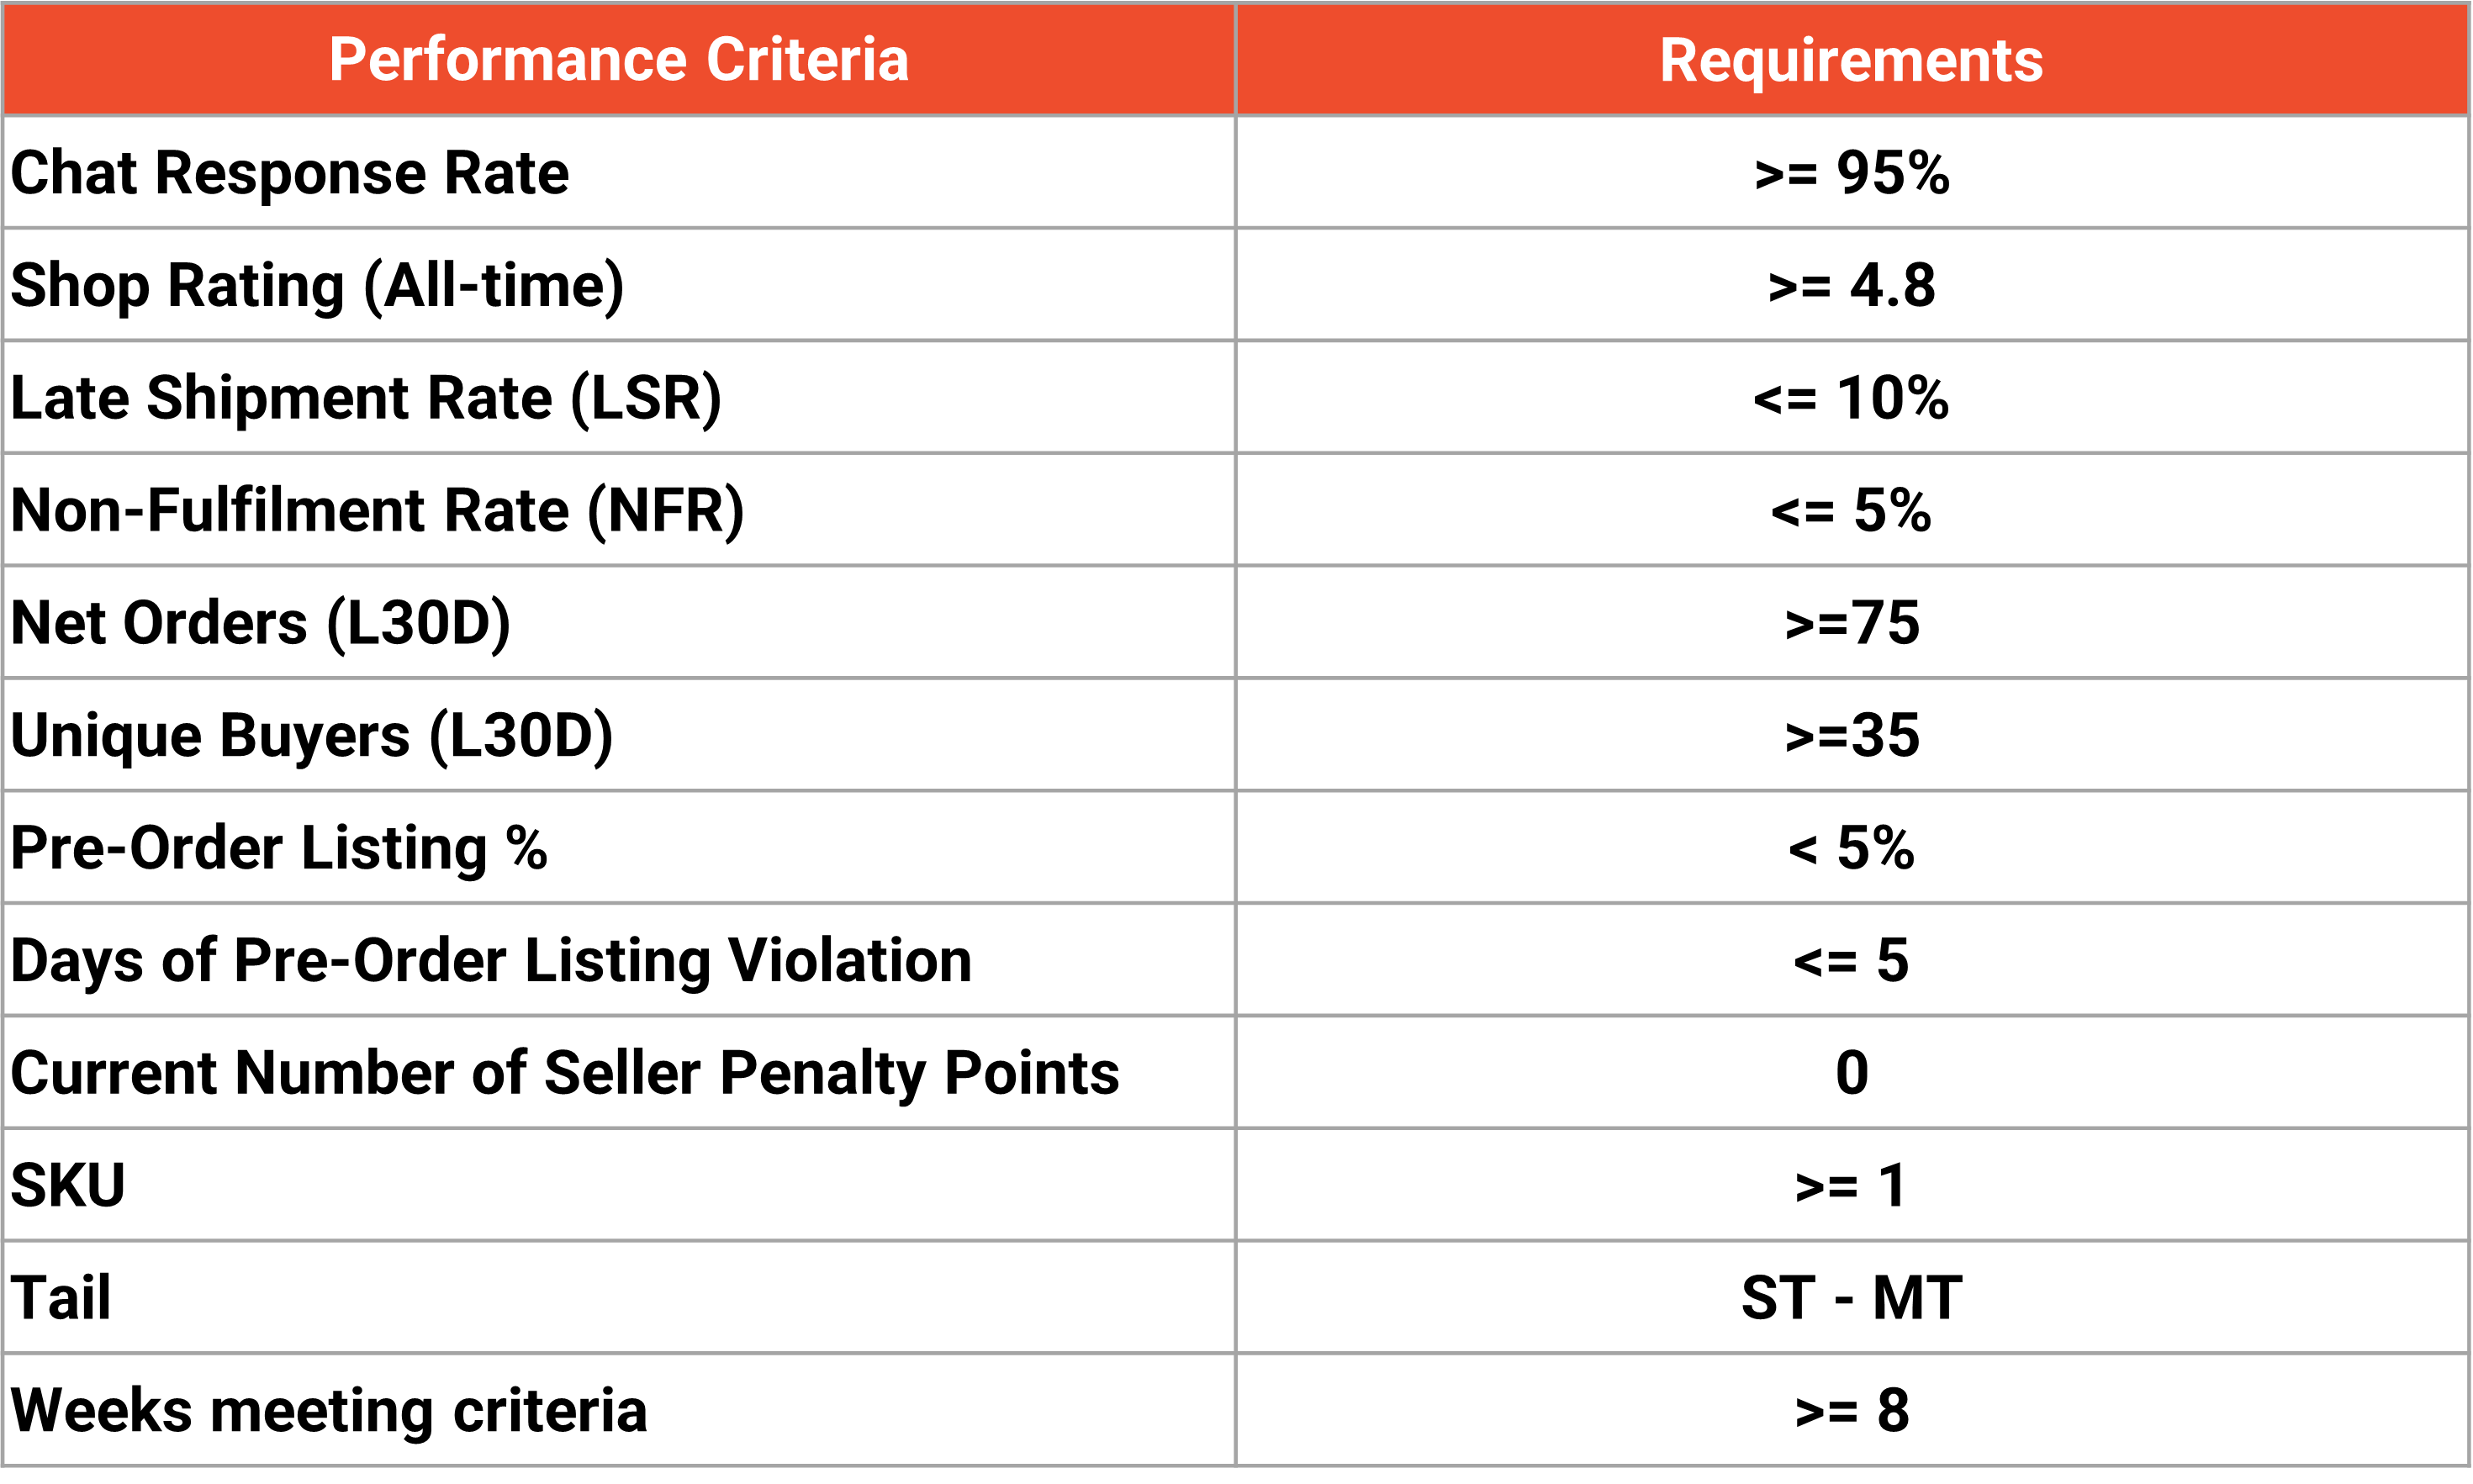The image size is (2473, 1484).
Task: Select the >=35 requirement cell
Action: [x=1851, y=736]
